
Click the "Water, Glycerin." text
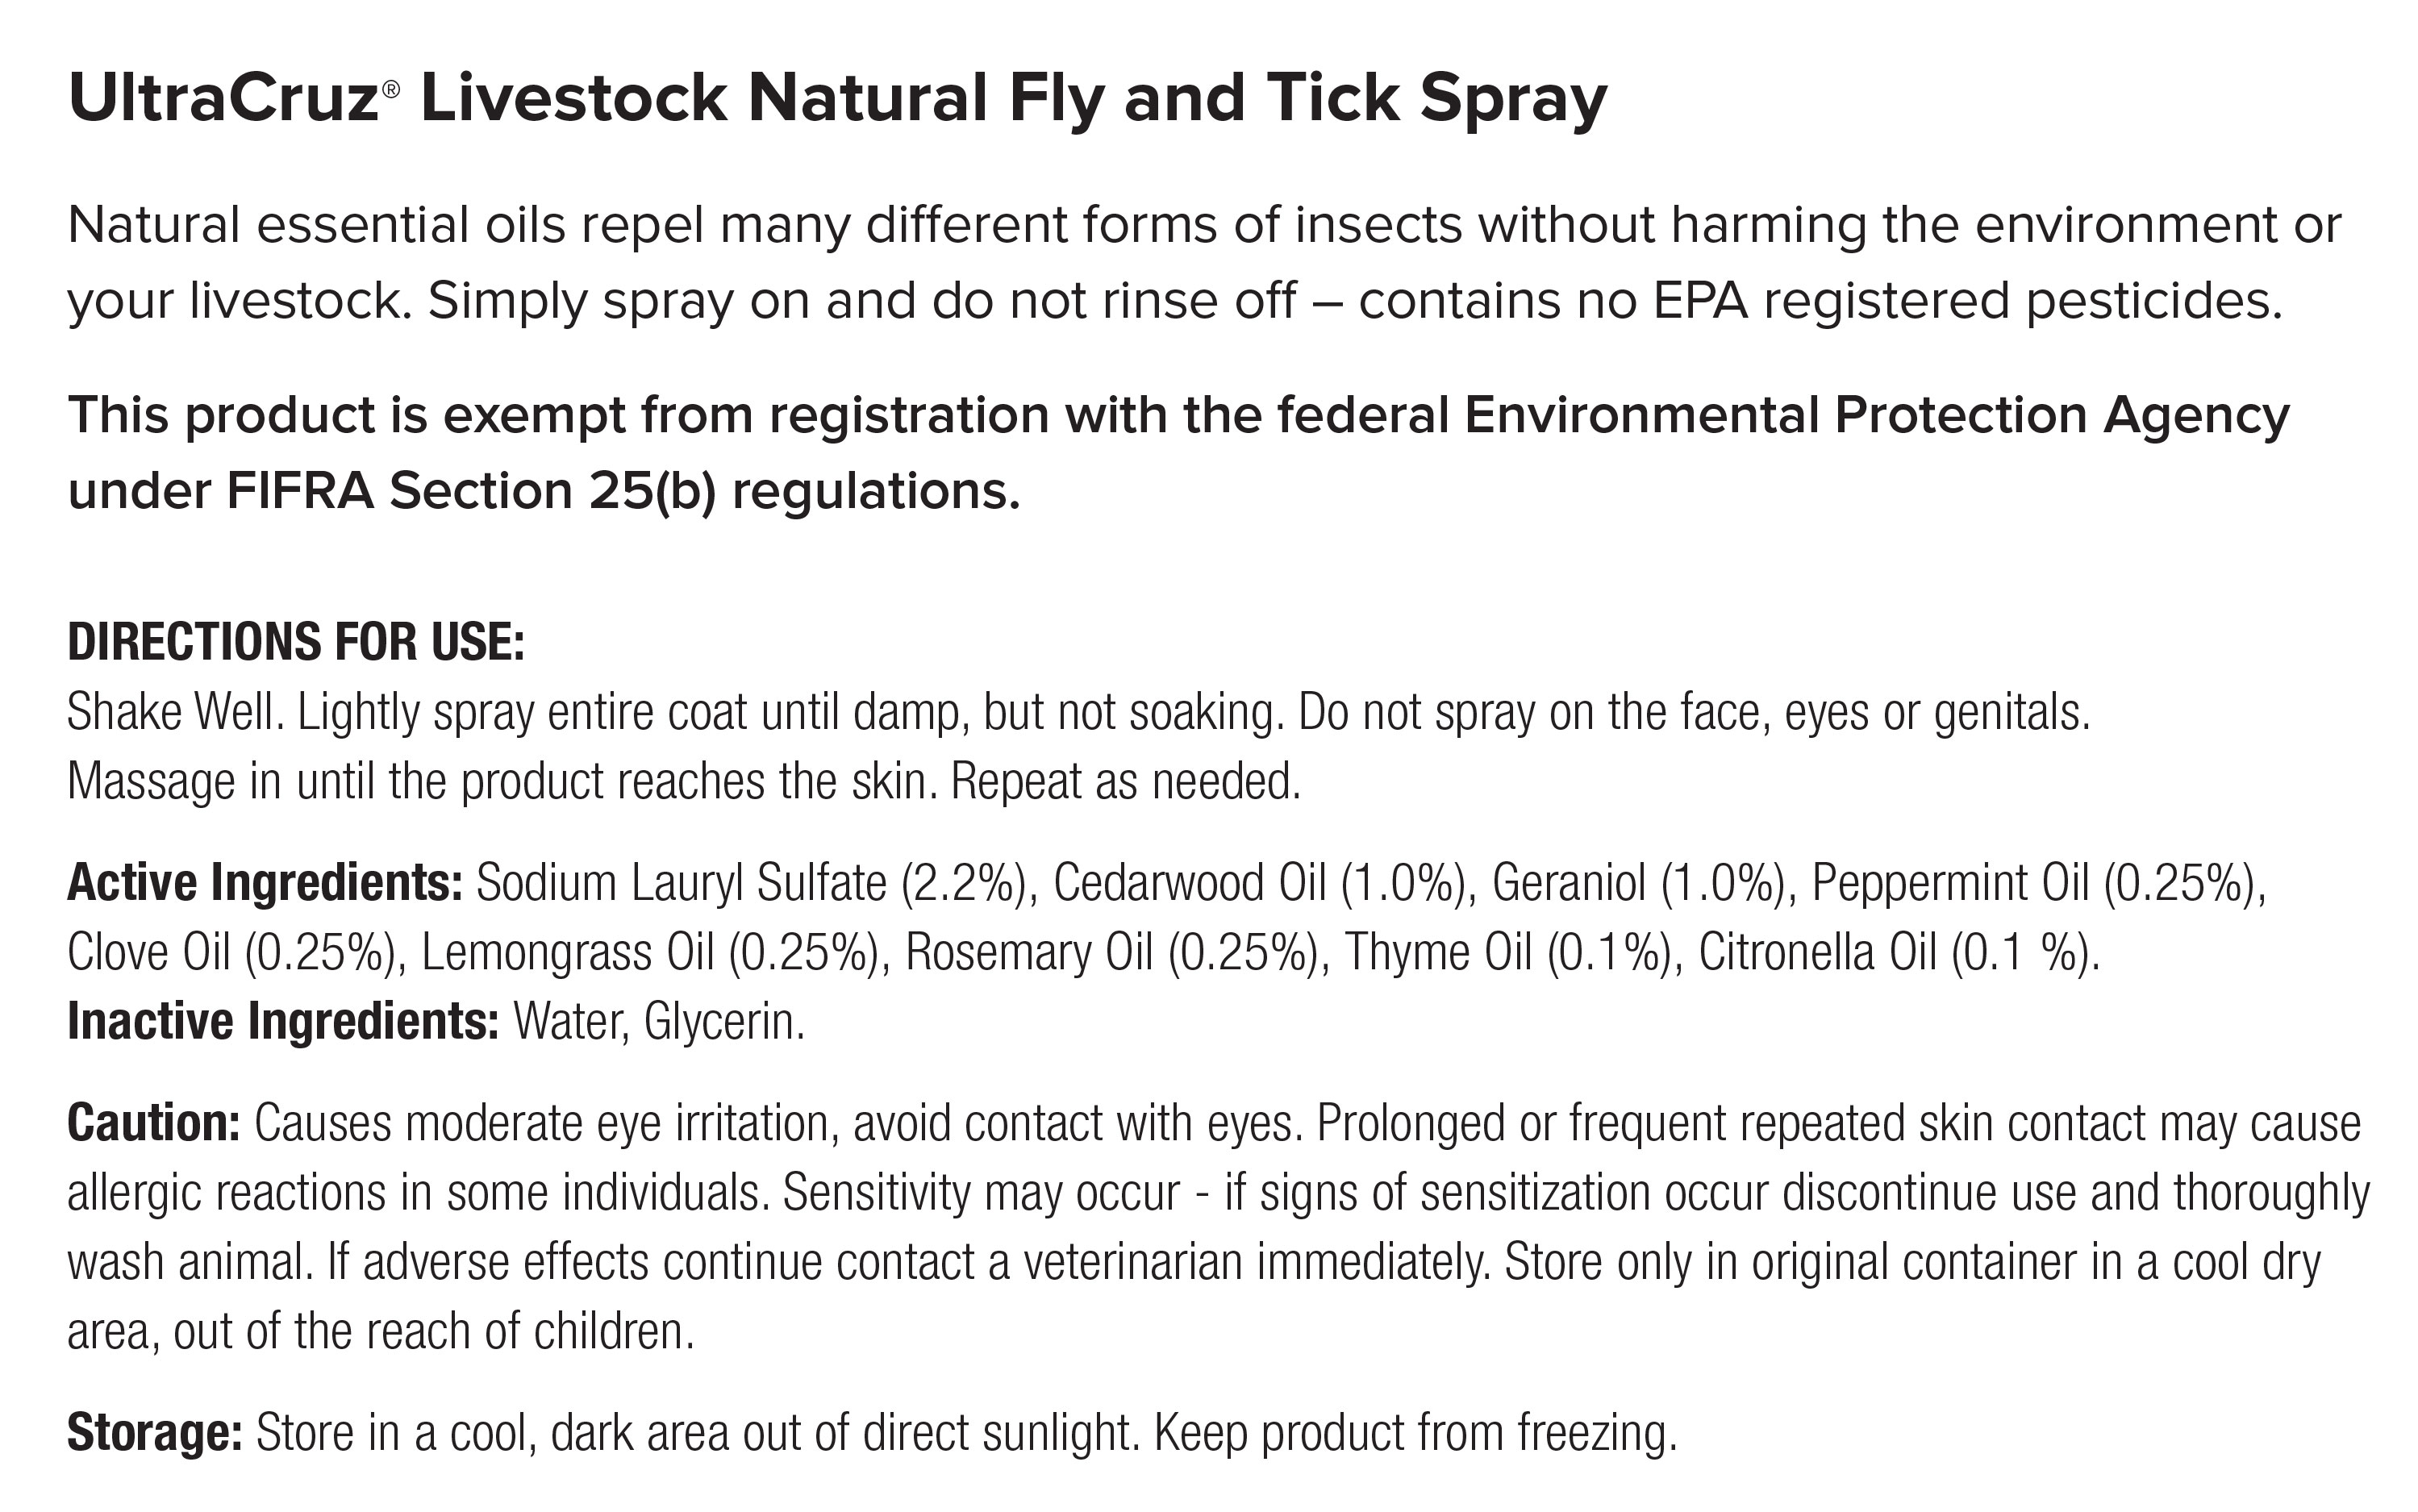(x=659, y=1021)
